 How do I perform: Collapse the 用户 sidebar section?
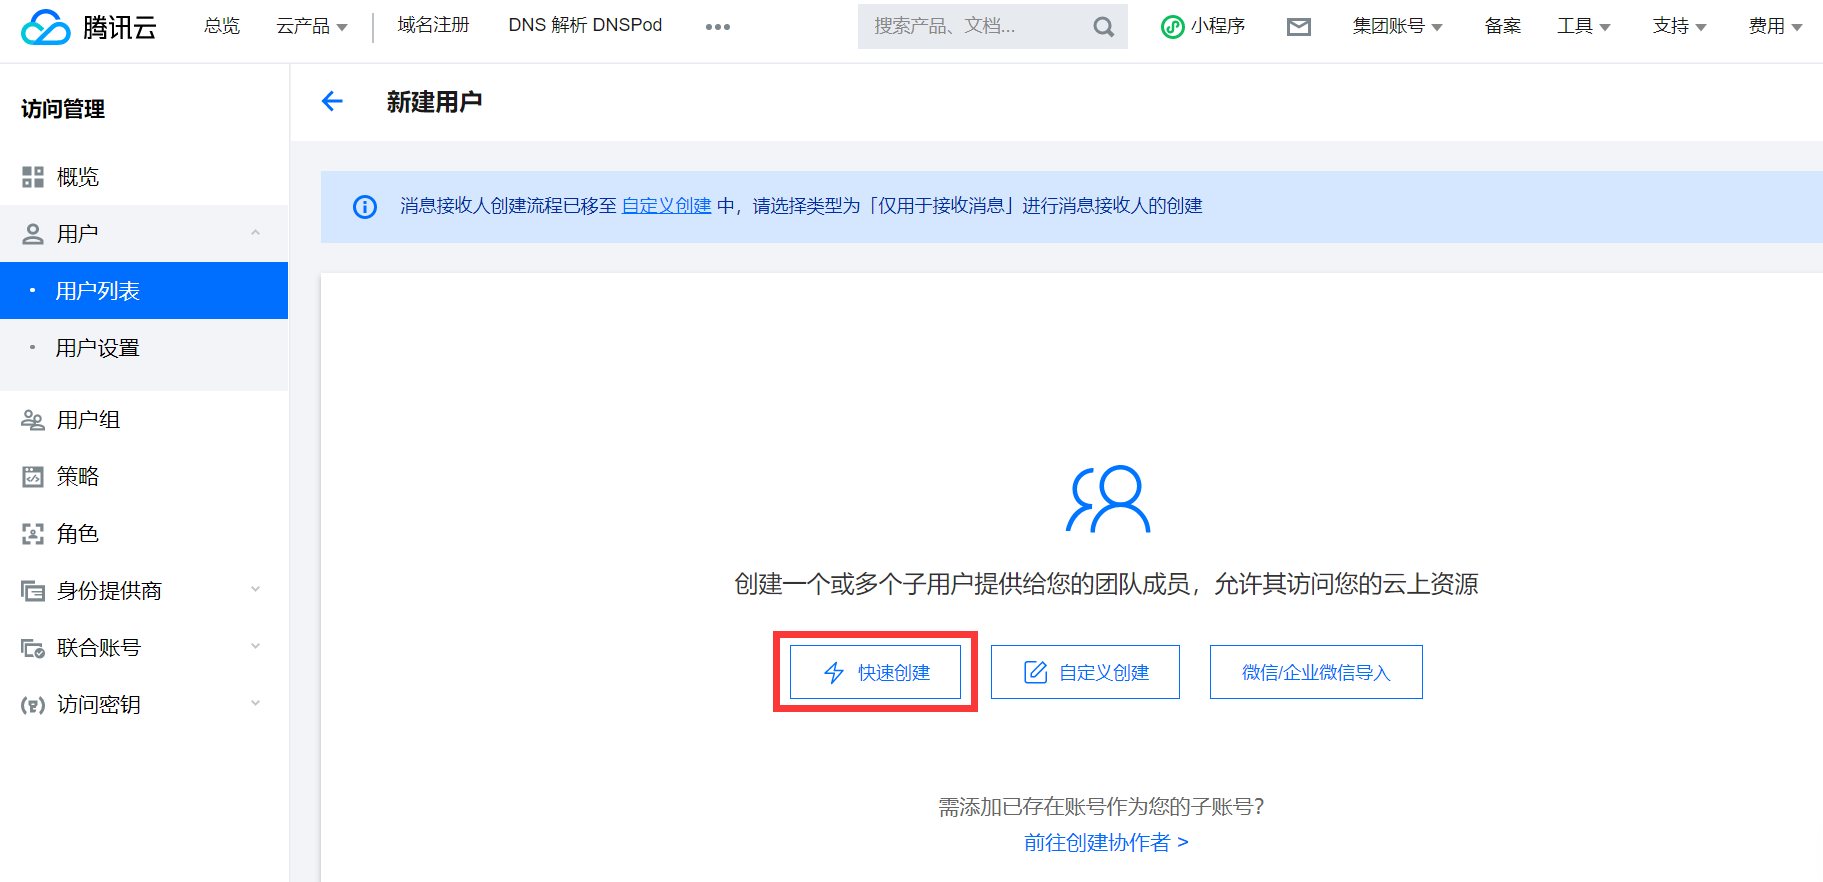coord(255,234)
